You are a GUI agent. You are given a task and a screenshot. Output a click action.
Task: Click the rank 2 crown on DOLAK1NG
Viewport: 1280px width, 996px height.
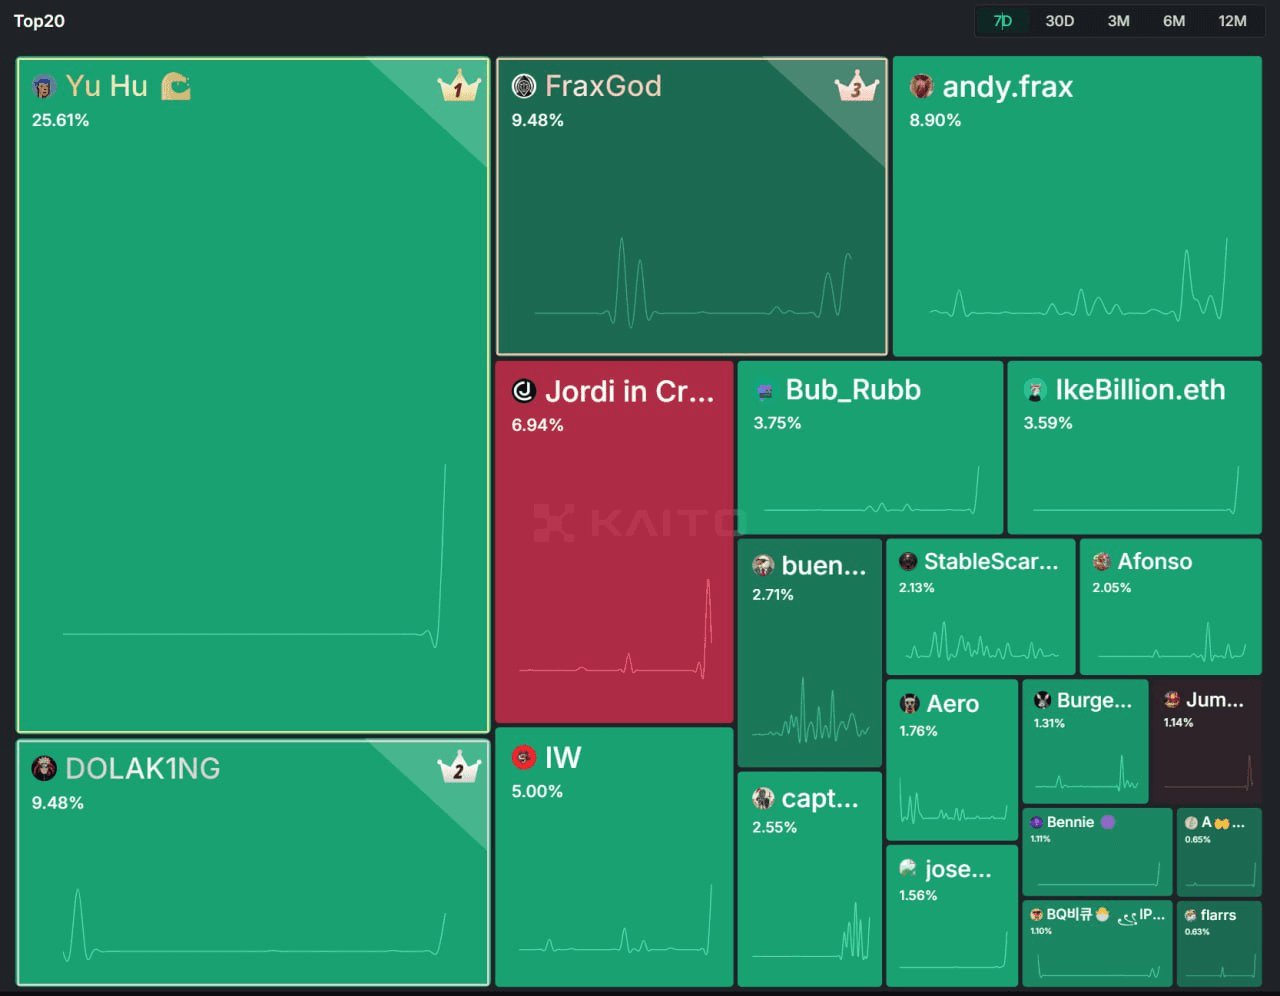click(x=459, y=768)
